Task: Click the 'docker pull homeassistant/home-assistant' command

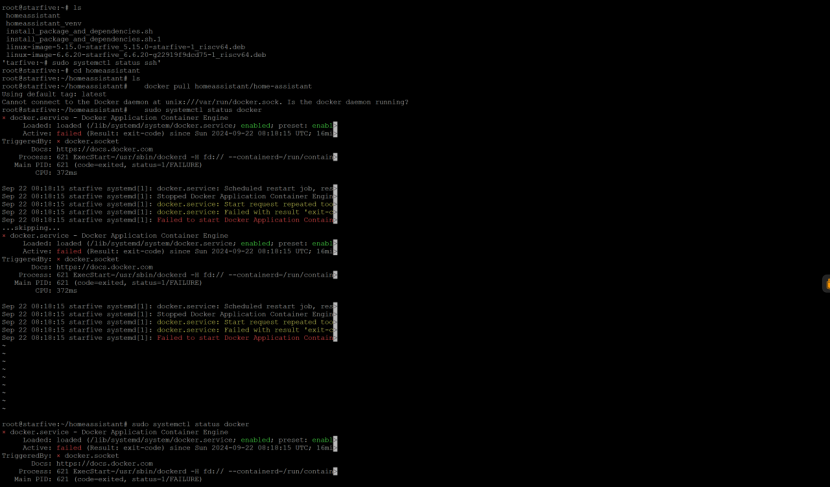Action: (x=229, y=86)
